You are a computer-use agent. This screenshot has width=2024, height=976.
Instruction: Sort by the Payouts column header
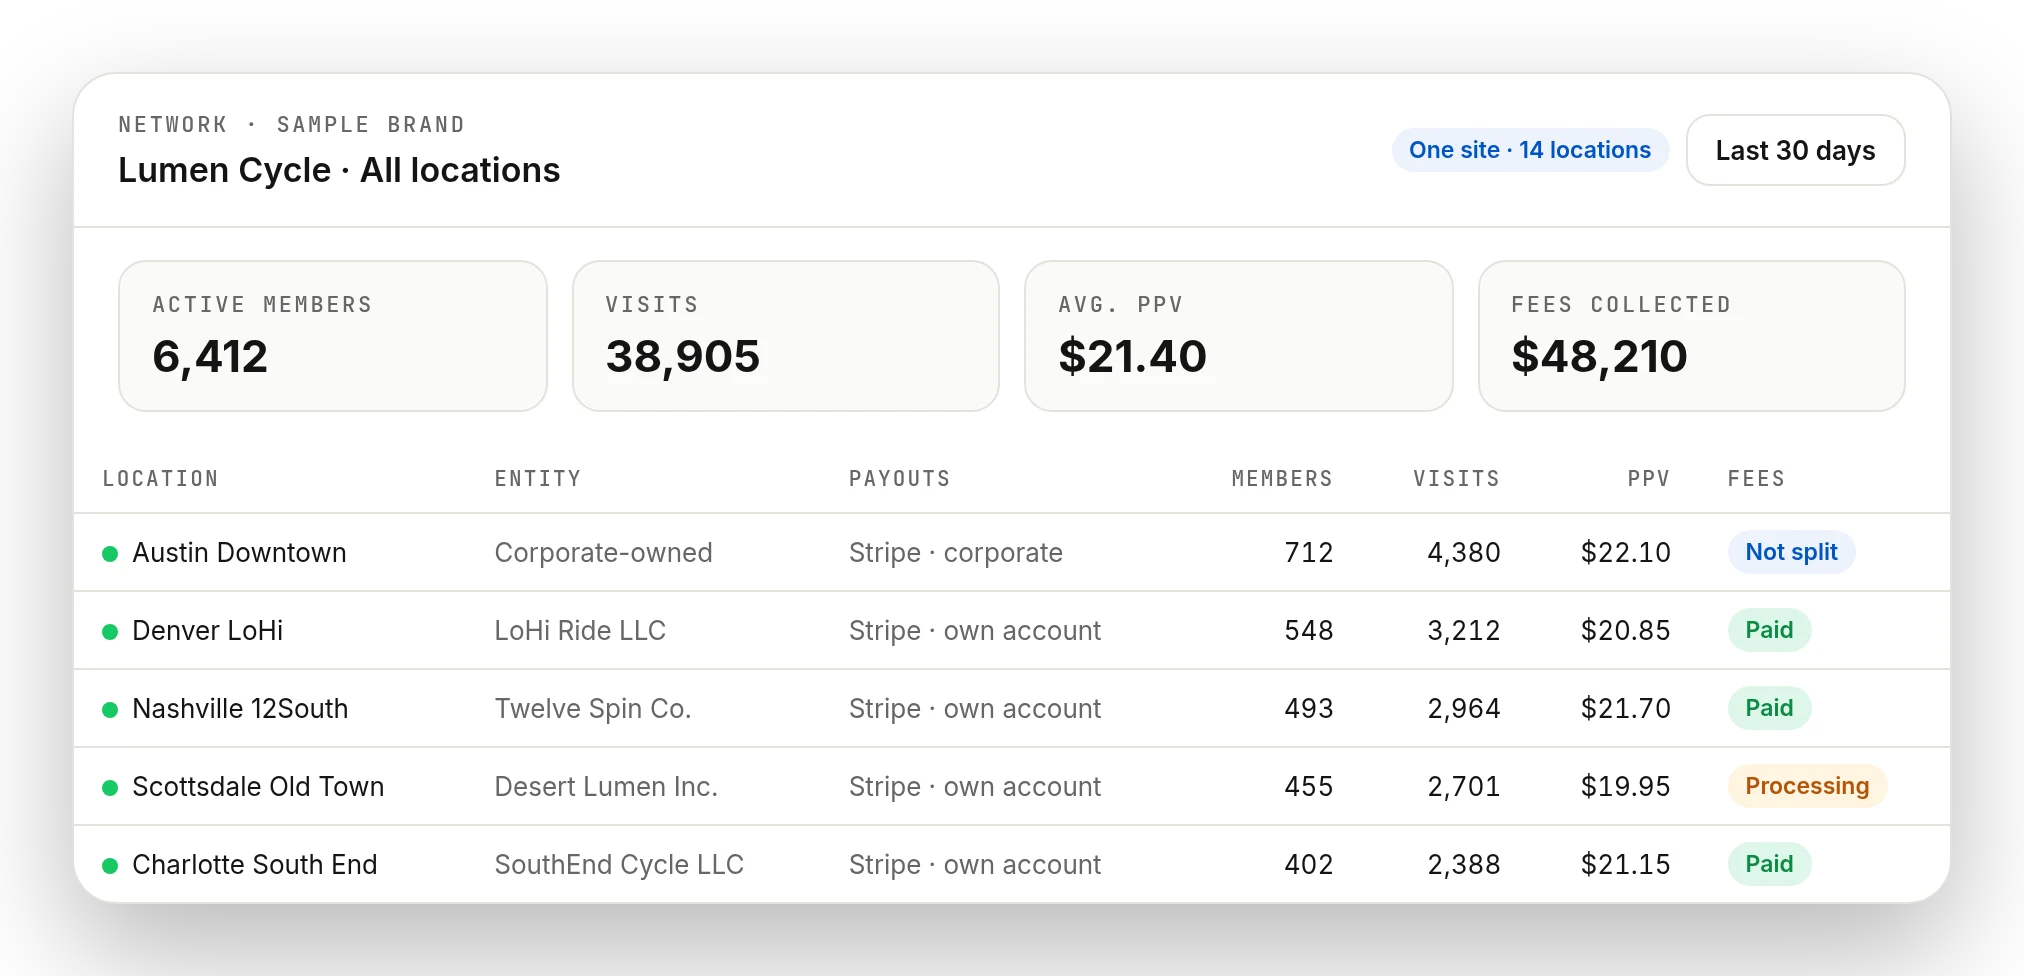(900, 479)
